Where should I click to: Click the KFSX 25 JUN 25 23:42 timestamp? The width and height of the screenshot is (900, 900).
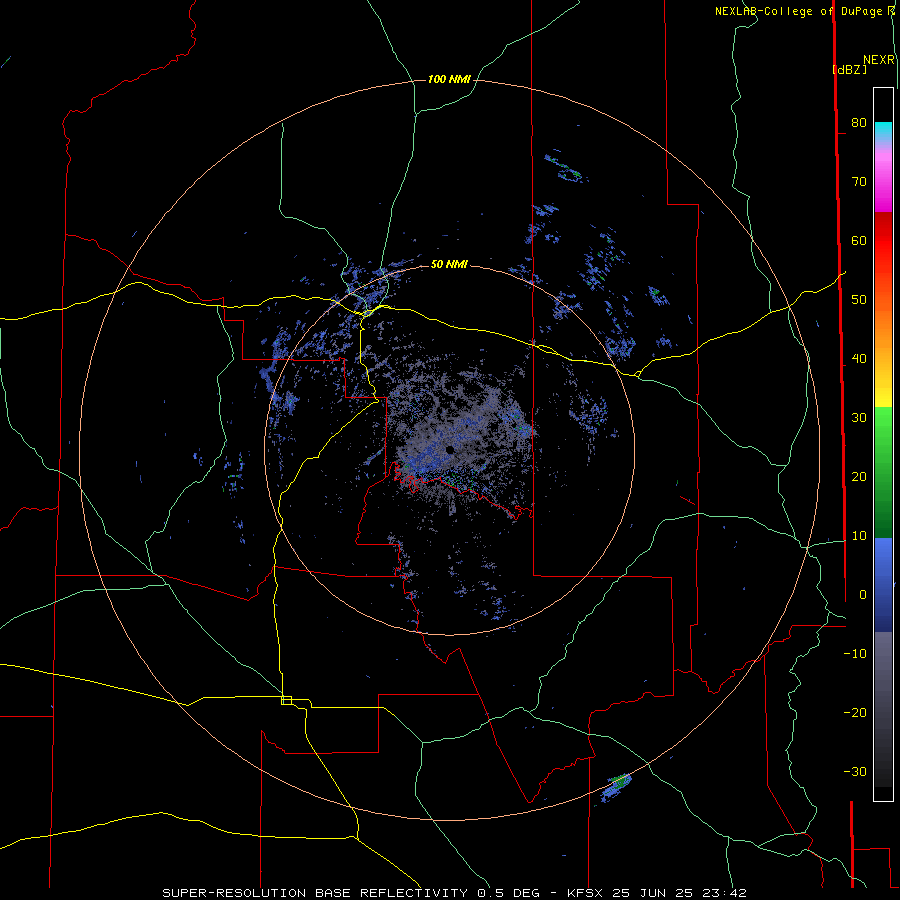point(657,893)
